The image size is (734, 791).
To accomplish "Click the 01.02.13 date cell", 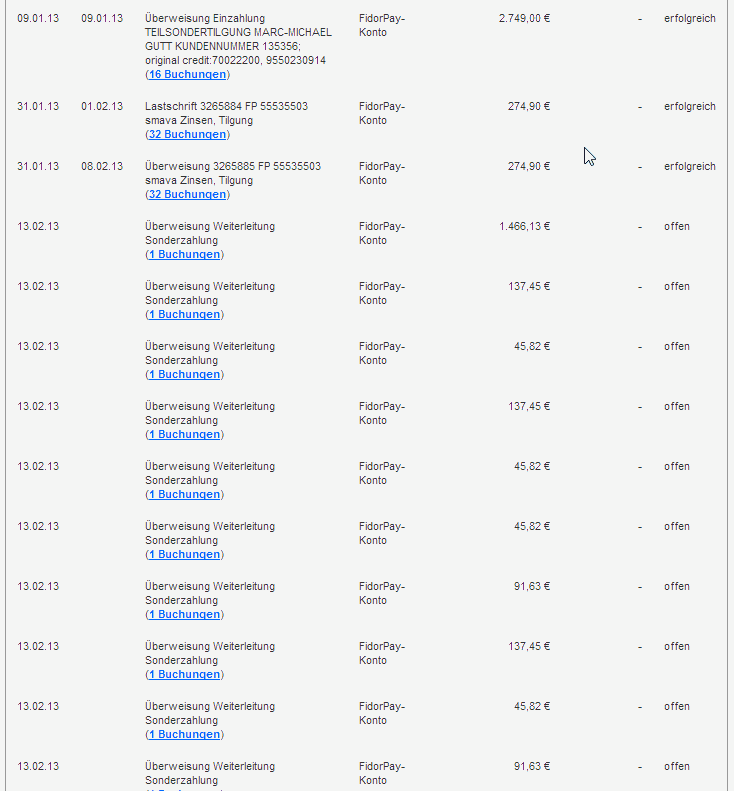I will 102,106.
